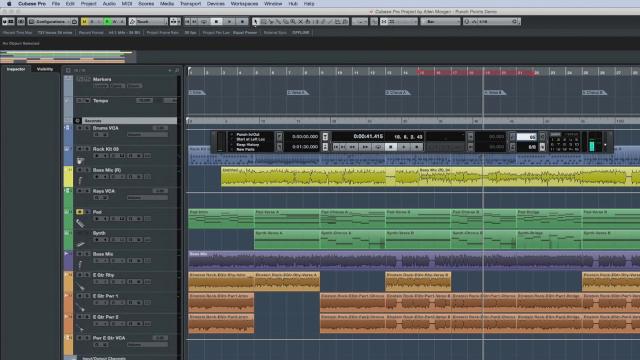Open the File menu
The image size is (640, 360).
coord(56,4)
